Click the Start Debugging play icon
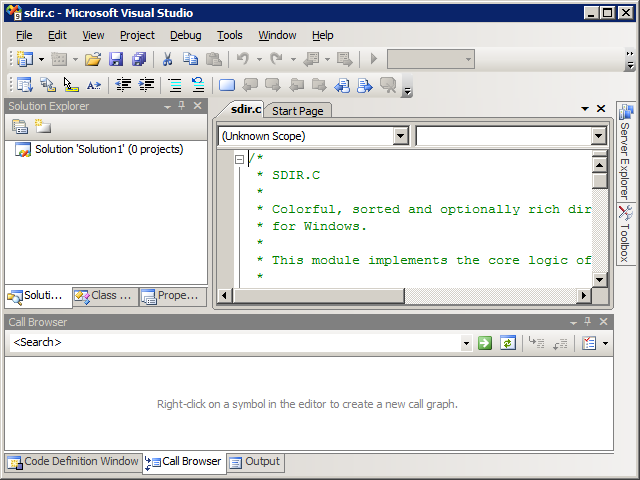This screenshot has height=480, width=640. coord(373,59)
